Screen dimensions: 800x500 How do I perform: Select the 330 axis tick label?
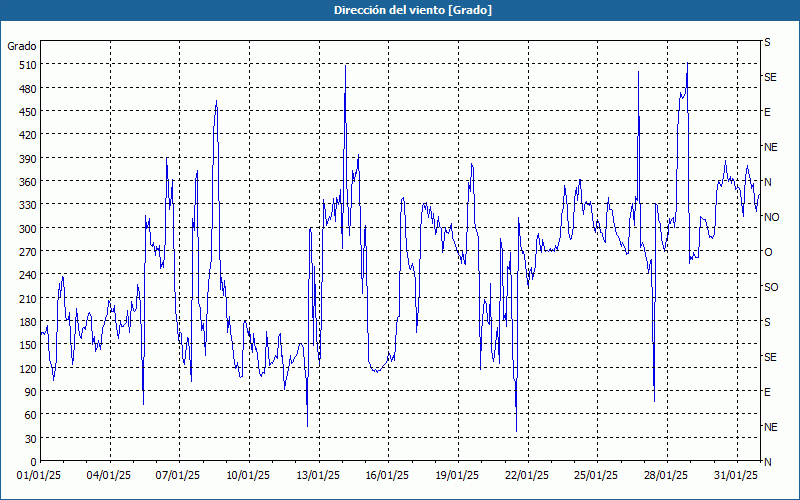(28, 205)
